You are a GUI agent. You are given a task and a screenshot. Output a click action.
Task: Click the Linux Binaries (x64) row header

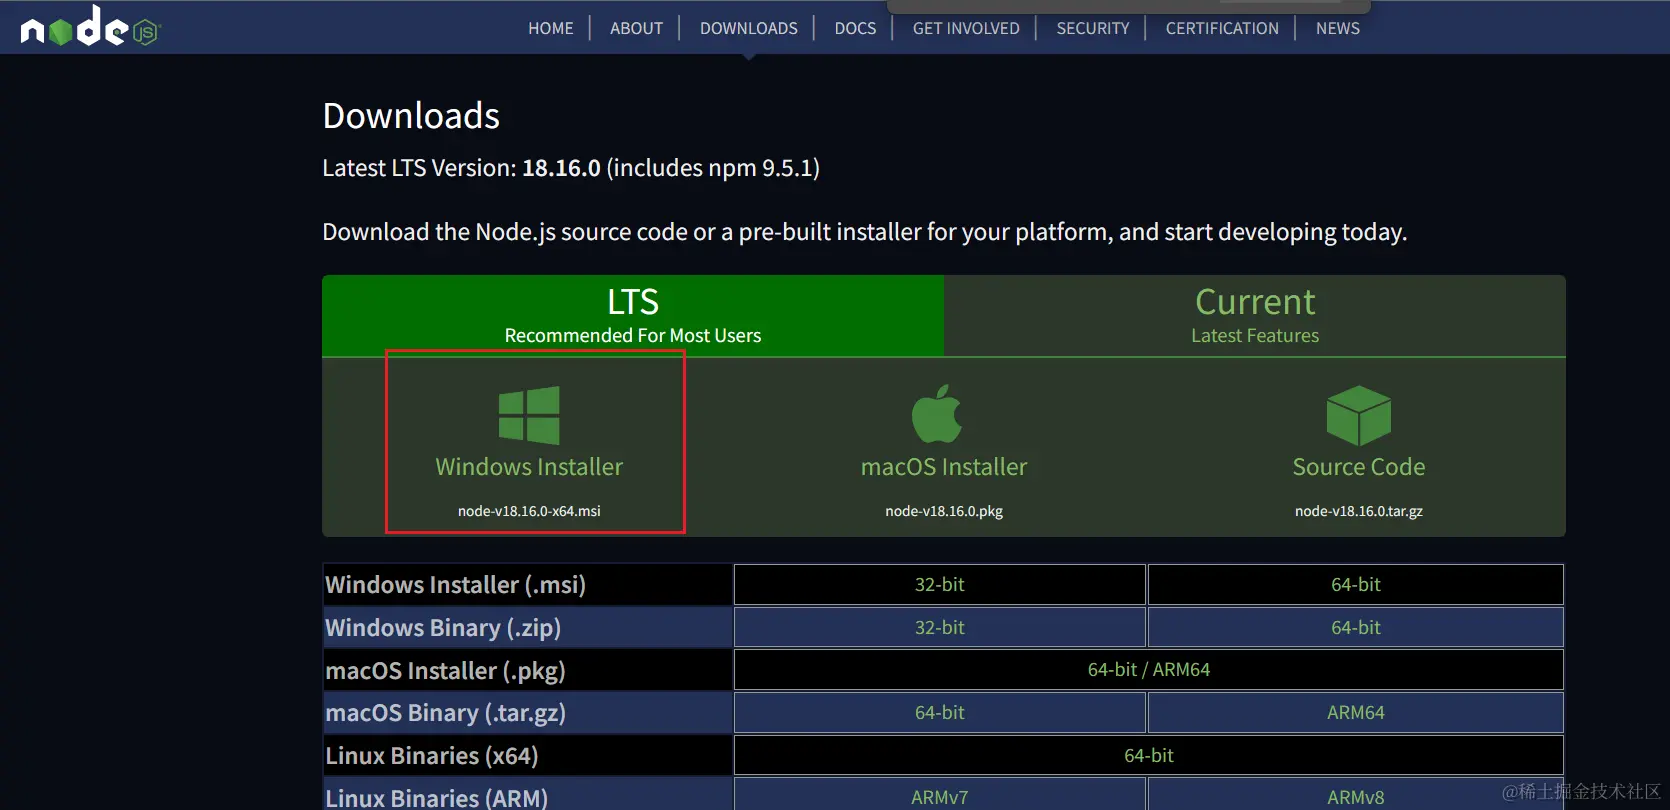pos(527,755)
